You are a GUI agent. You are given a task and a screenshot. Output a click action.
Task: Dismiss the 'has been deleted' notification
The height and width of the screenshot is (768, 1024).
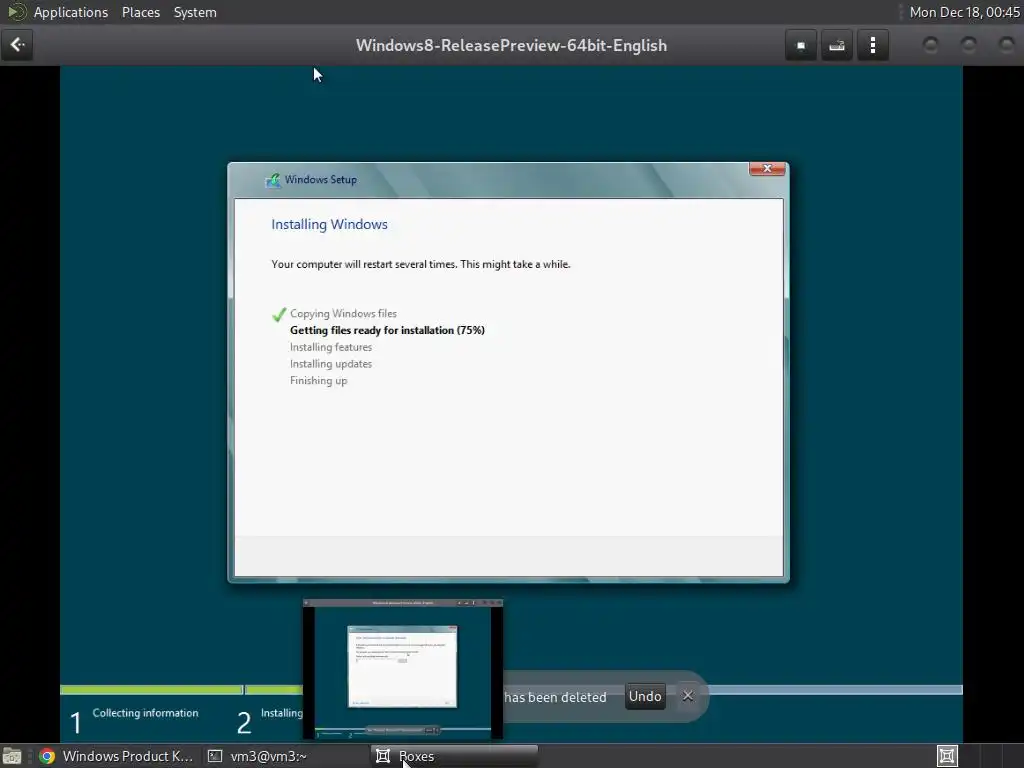[688, 696]
